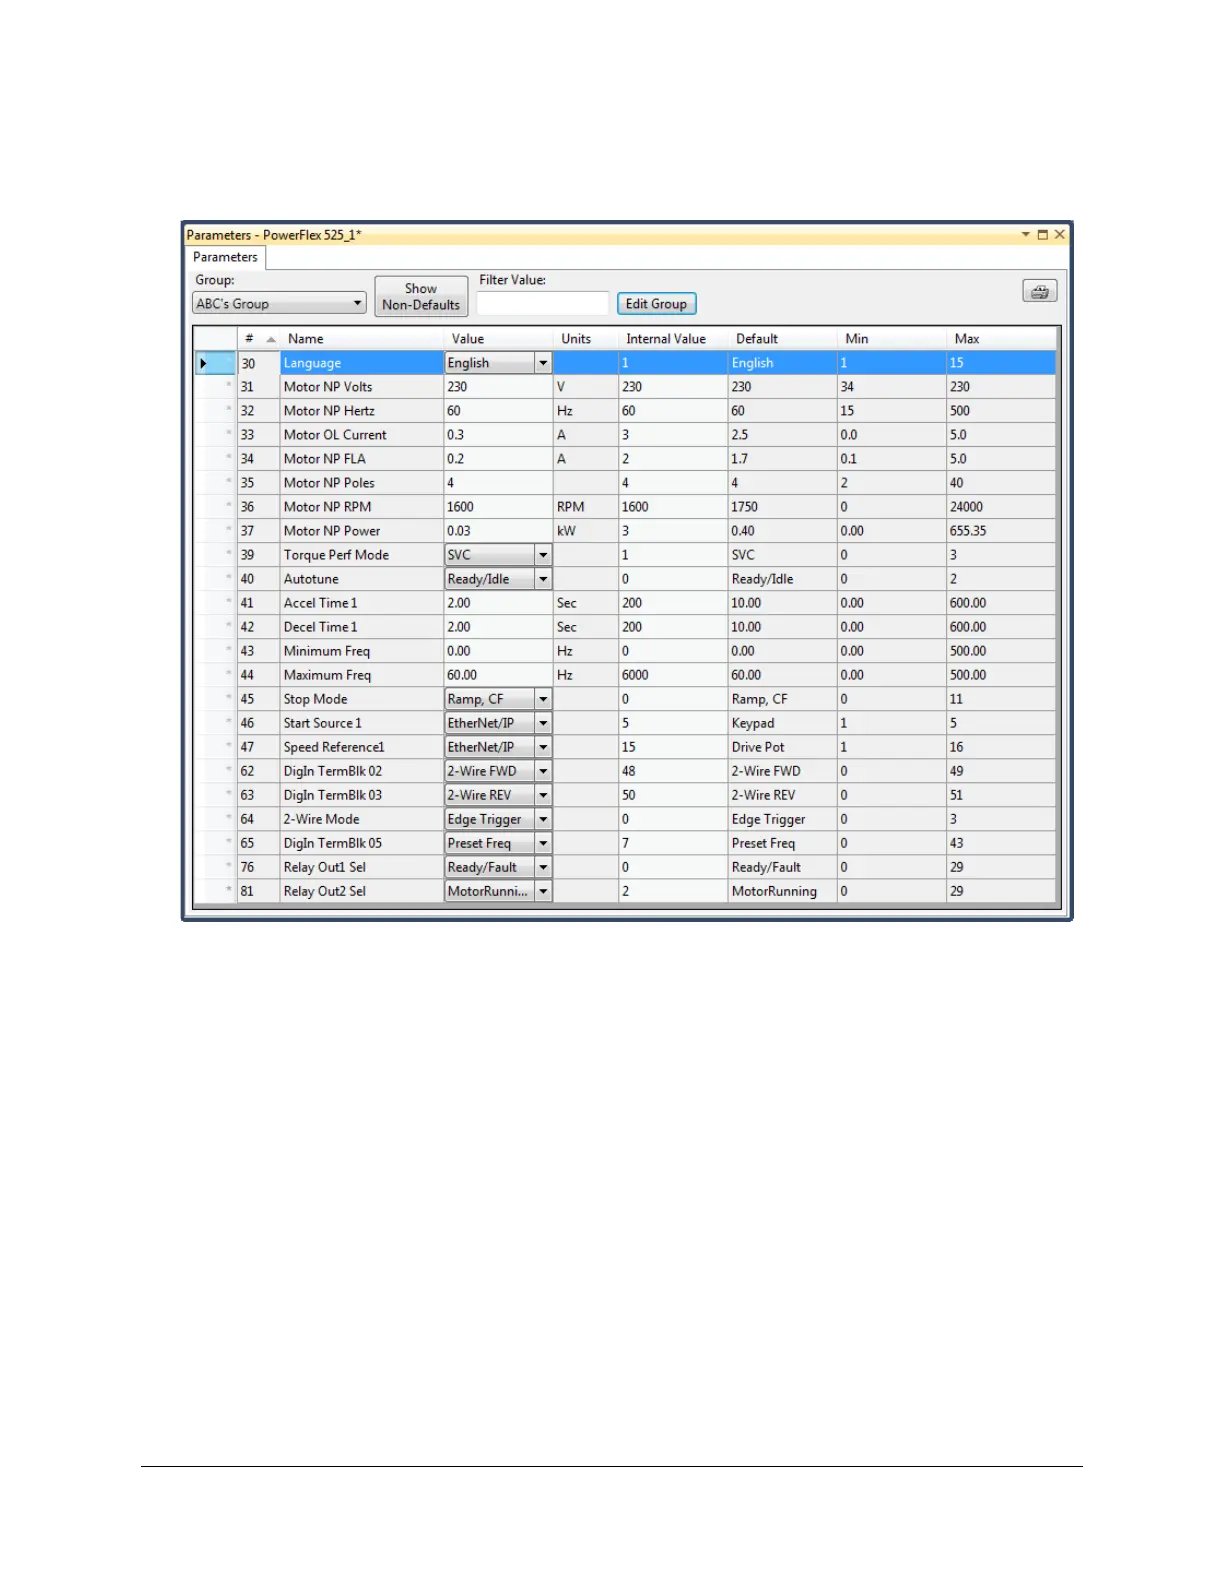Click Motor NP Power value 0.03
The image size is (1224, 1584).
(498, 531)
